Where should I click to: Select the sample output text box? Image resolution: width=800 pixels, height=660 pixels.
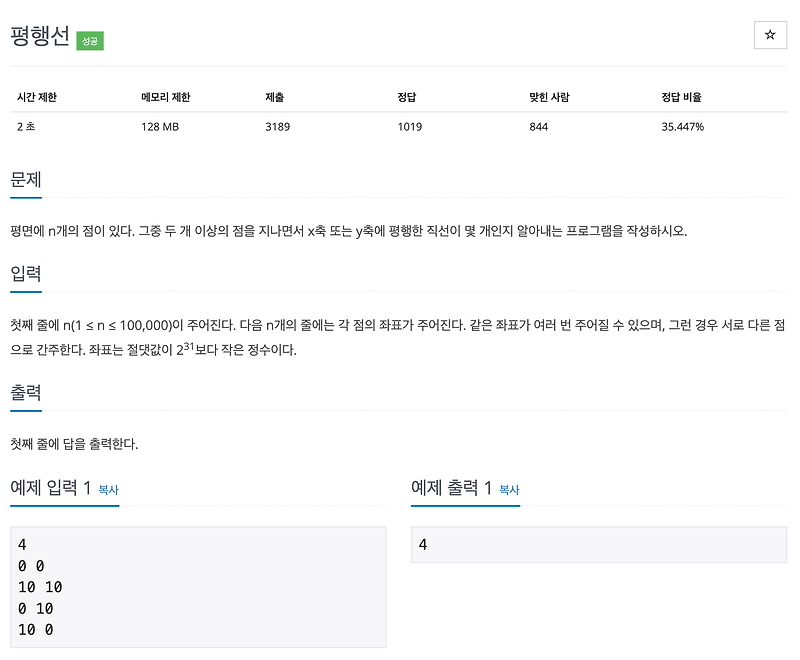(x=598, y=545)
